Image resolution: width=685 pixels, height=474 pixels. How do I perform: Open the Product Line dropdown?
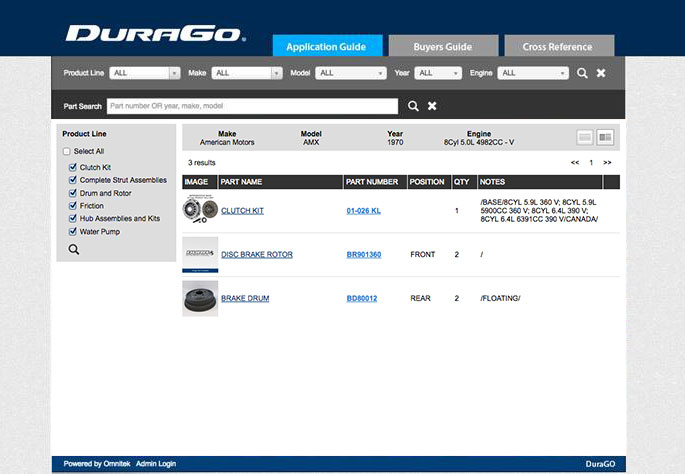(145, 73)
